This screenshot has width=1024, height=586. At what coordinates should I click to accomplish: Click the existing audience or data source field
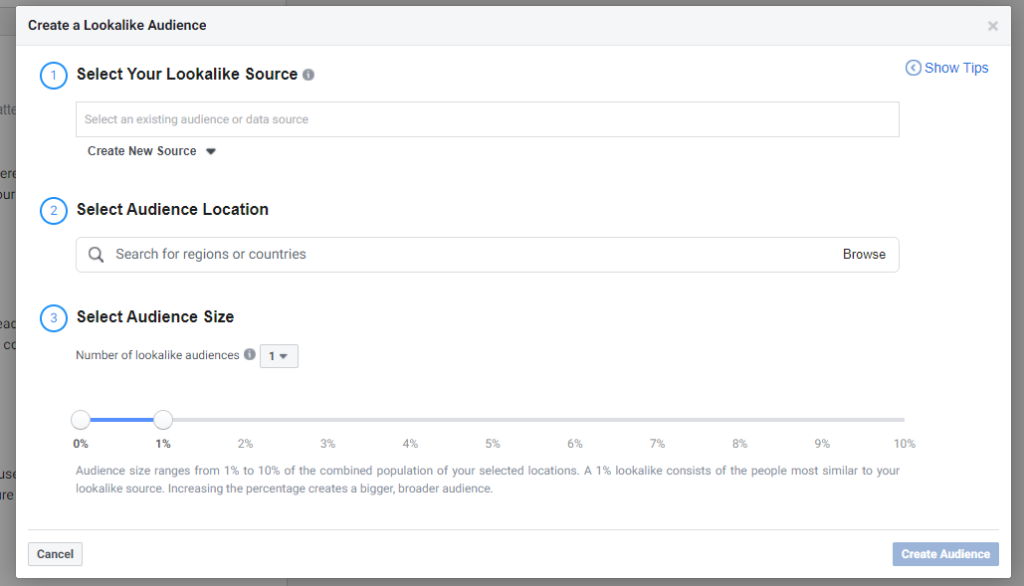pos(487,119)
